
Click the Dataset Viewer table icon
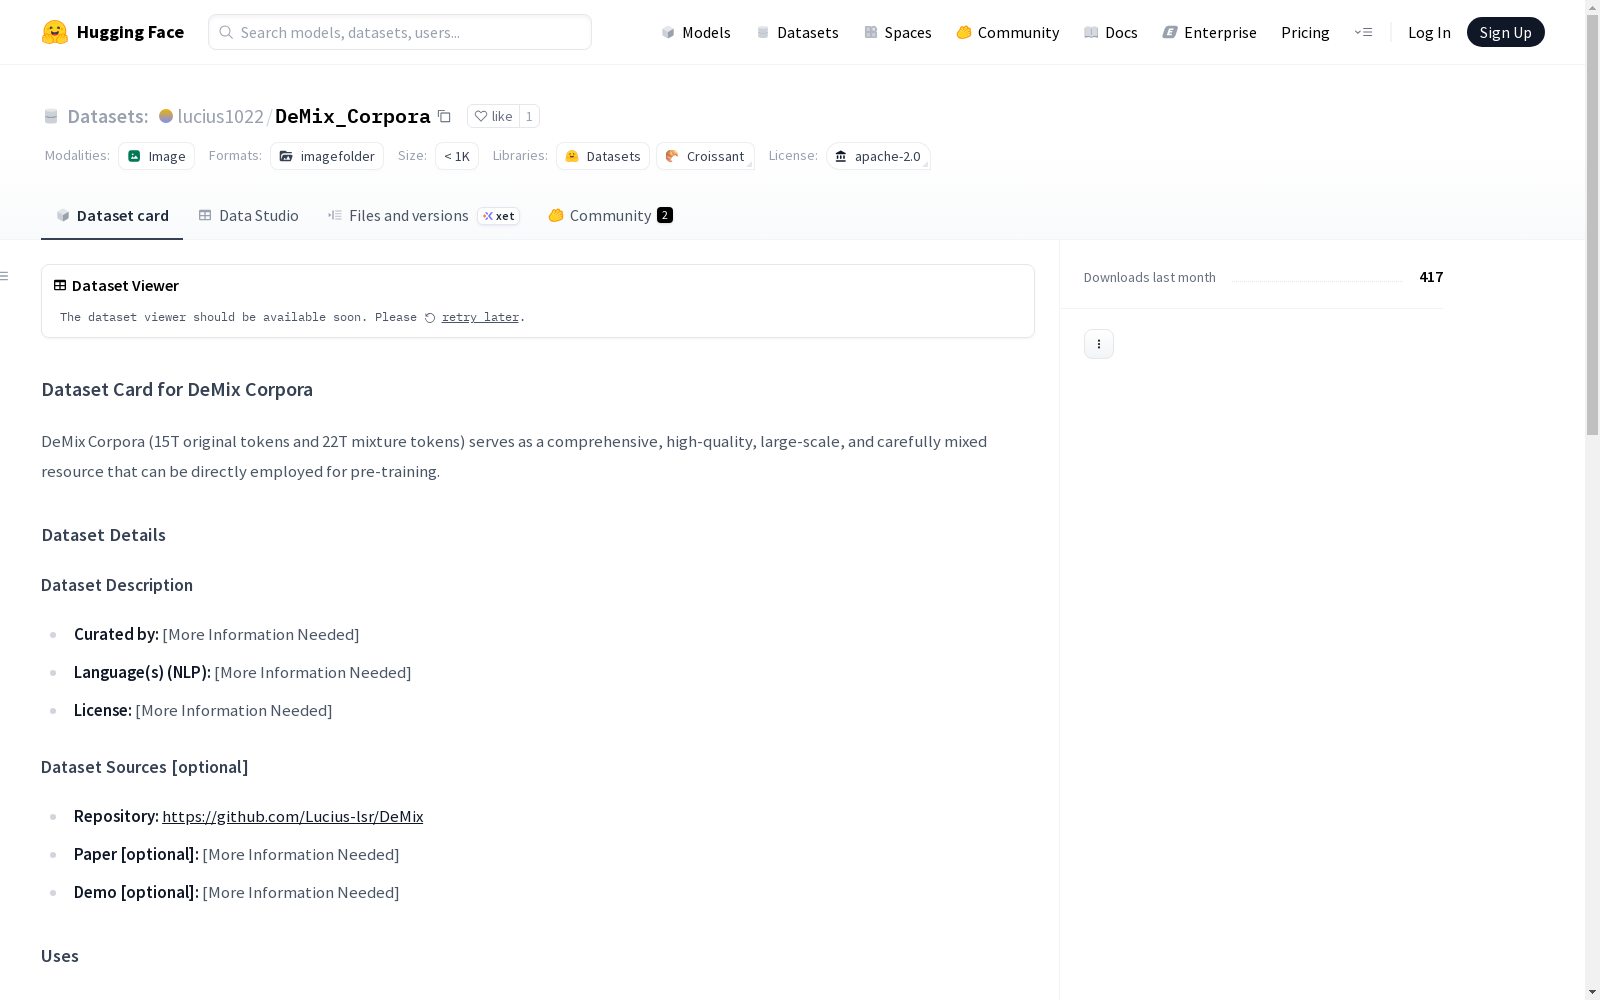pos(60,285)
